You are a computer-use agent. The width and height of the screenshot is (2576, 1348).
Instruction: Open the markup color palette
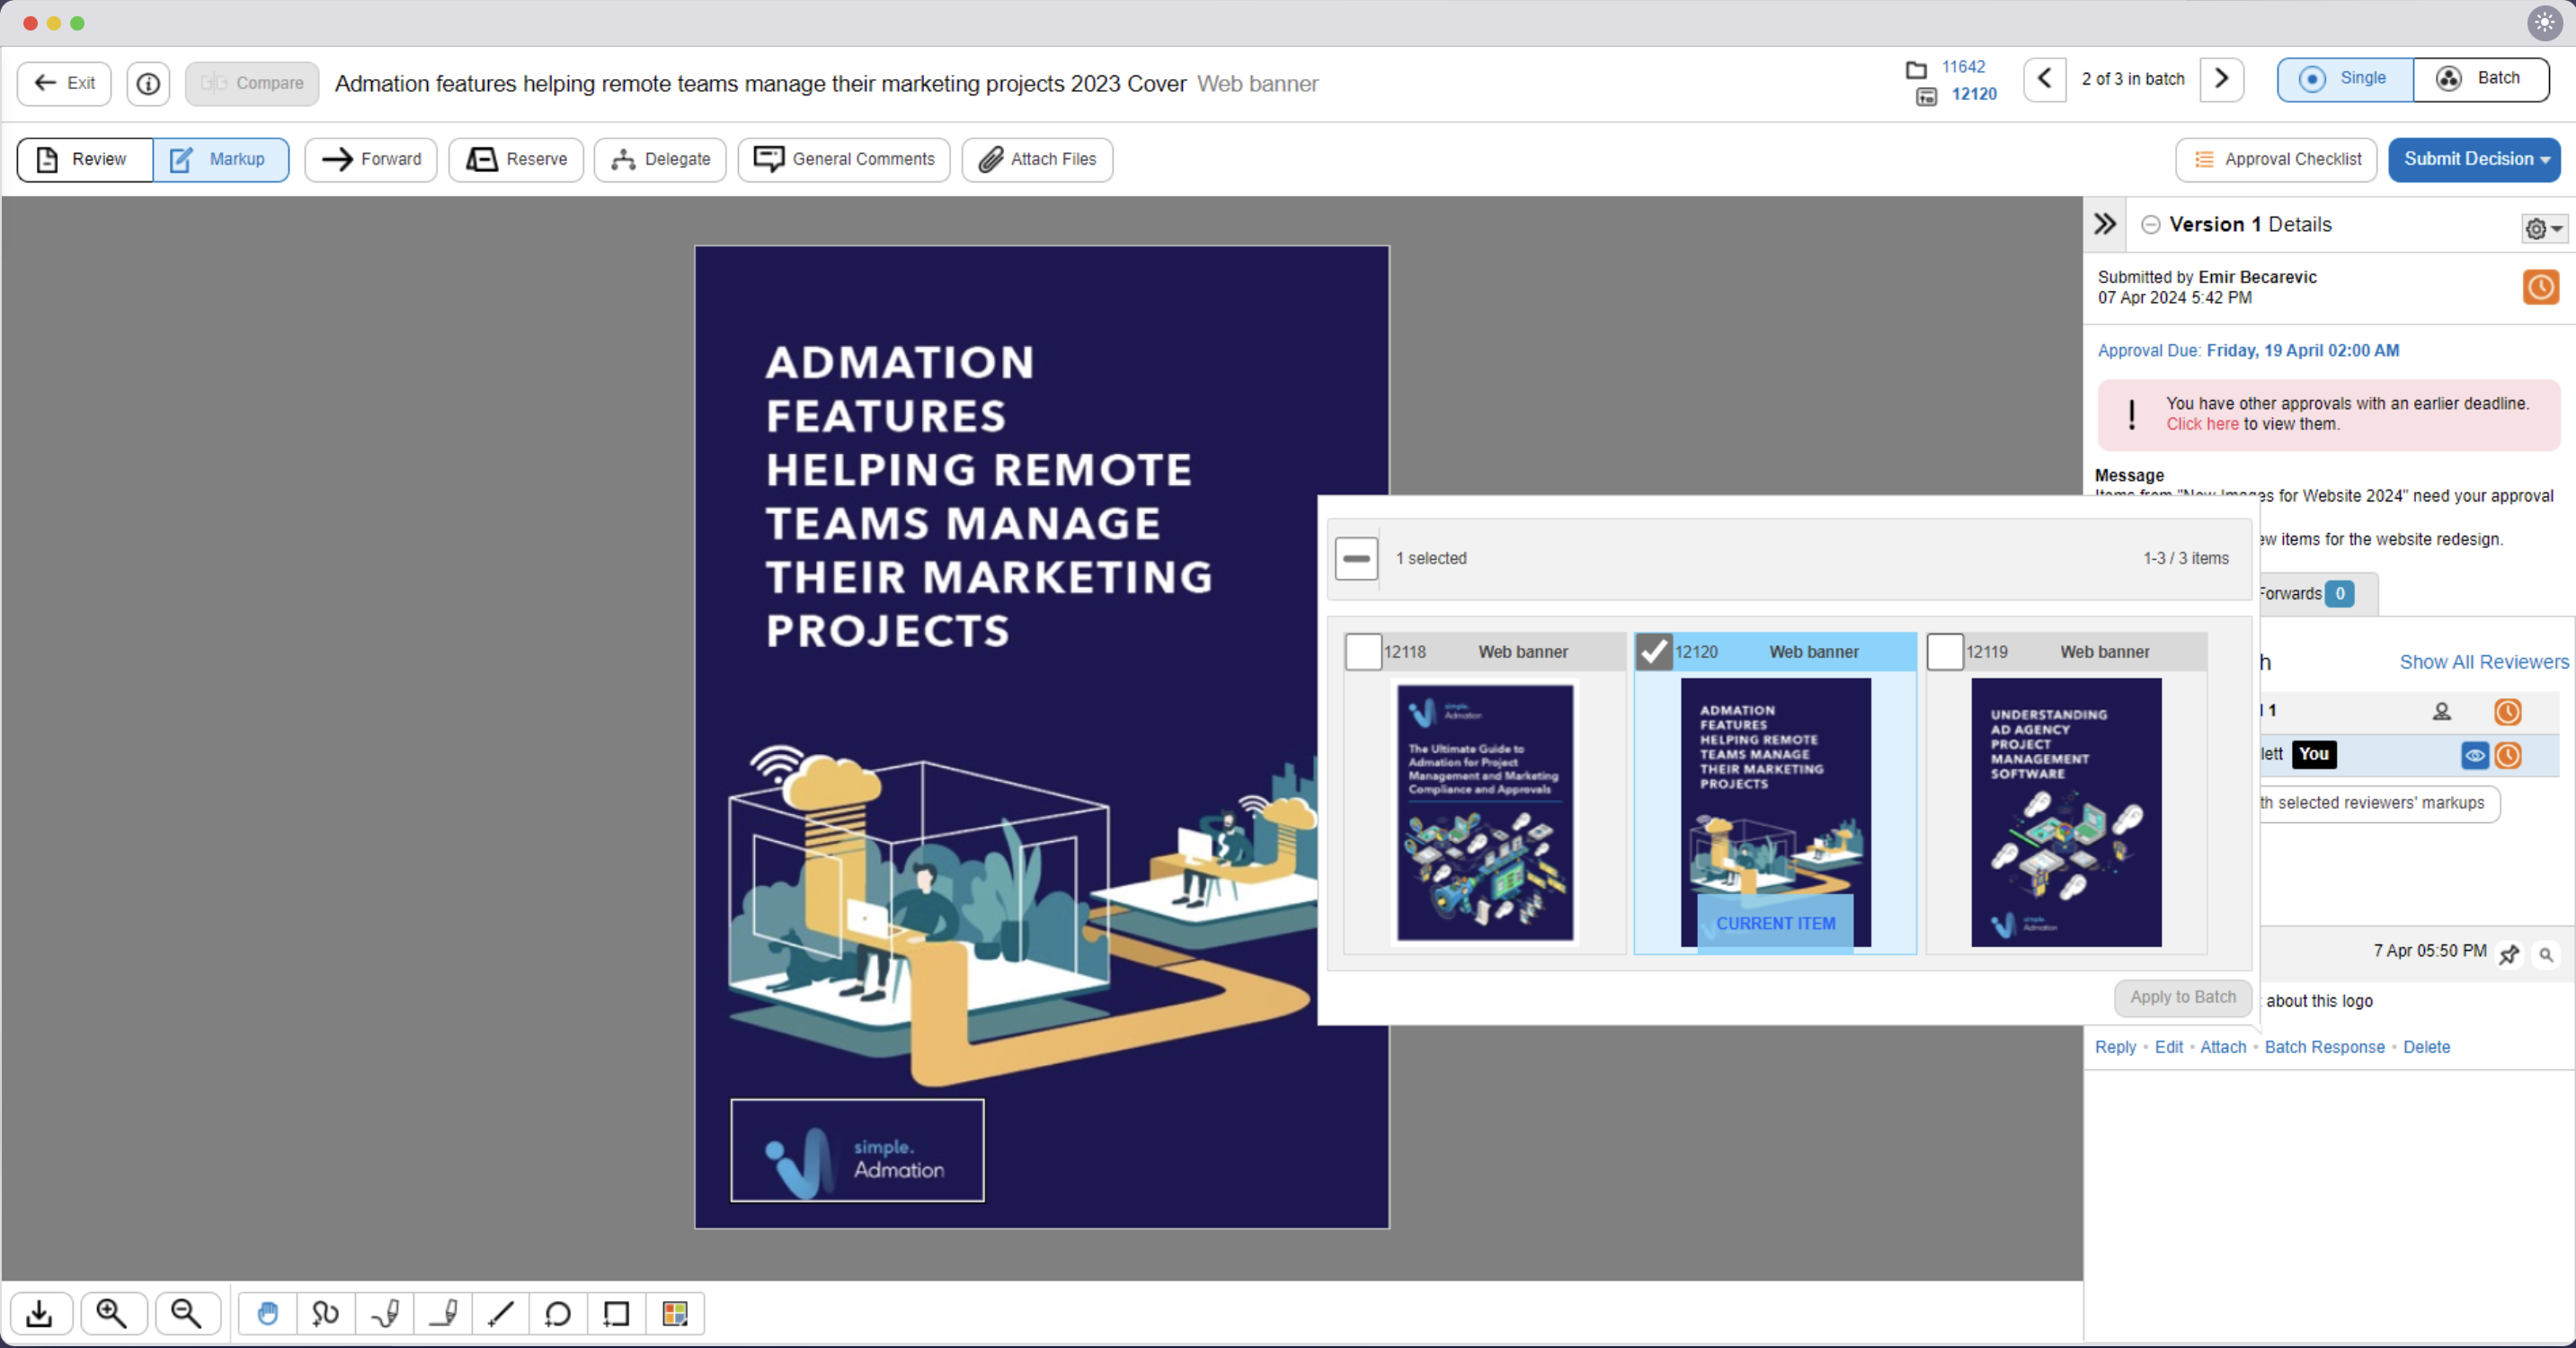coord(675,1313)
